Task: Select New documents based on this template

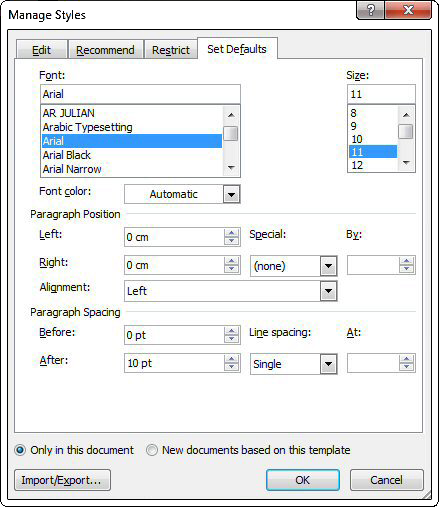Action: [152, 450]
